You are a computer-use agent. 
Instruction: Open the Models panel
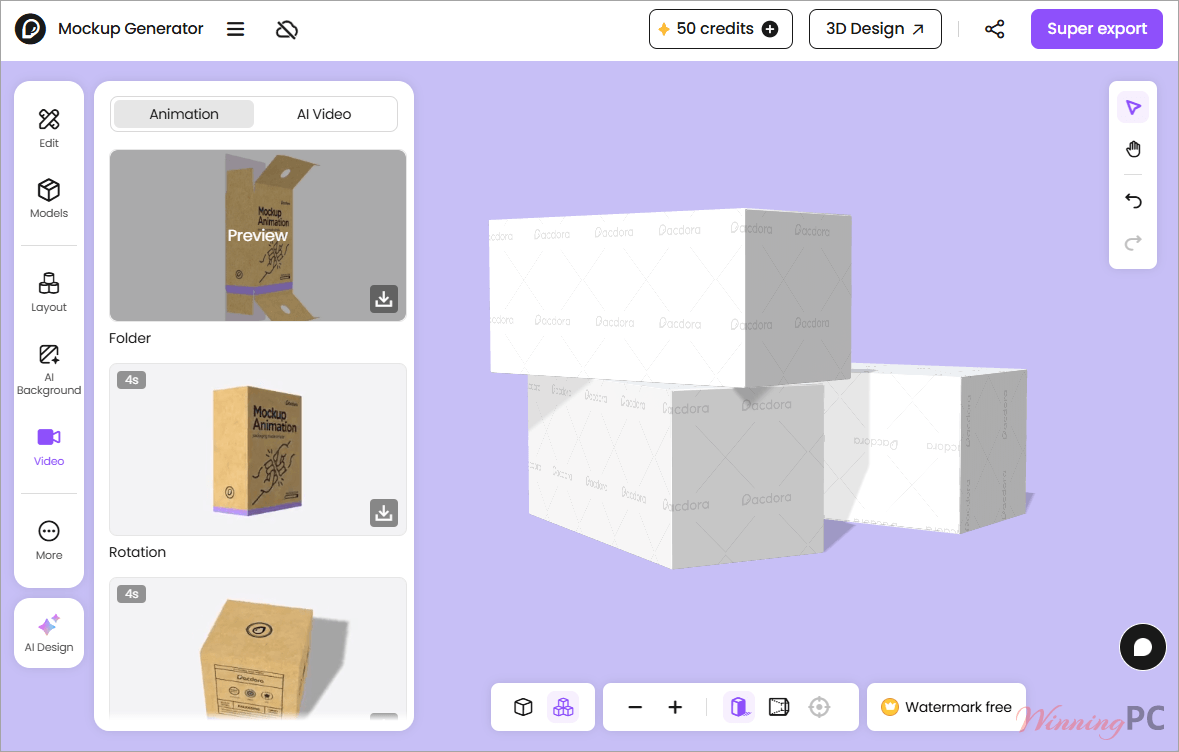point(49,199)
